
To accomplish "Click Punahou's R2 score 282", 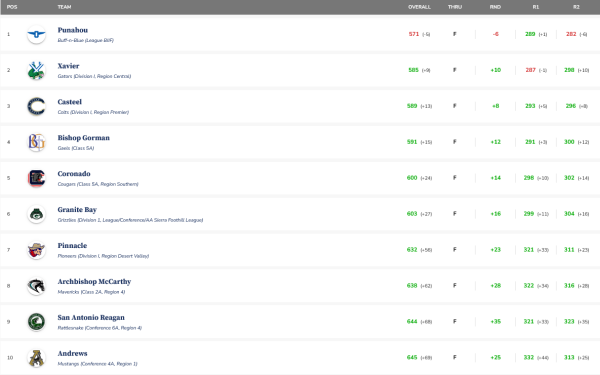I will [571, 34].
